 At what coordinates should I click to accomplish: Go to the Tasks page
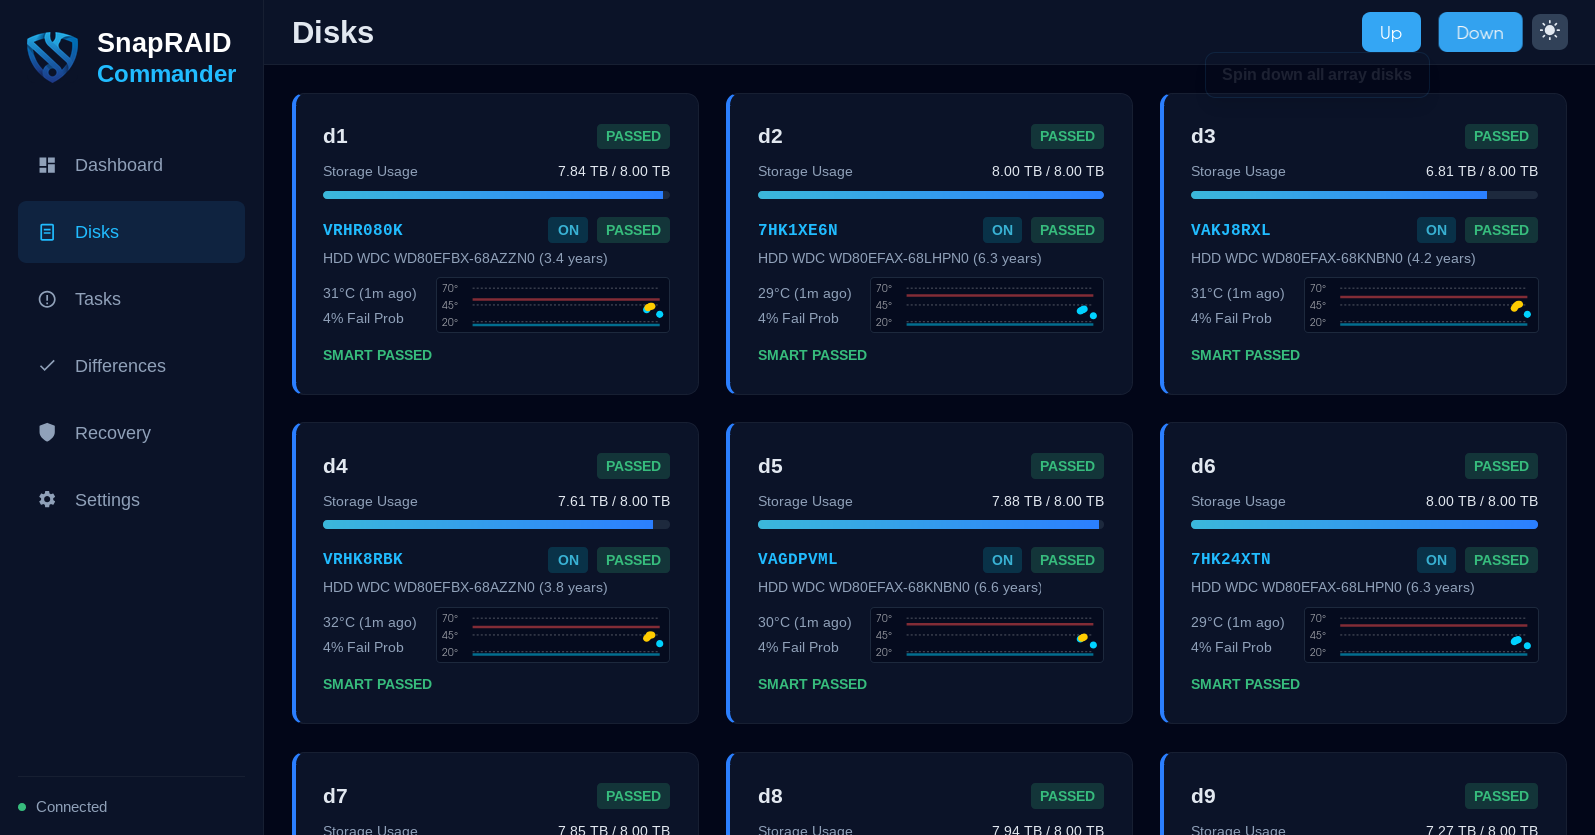coord(131,299)
